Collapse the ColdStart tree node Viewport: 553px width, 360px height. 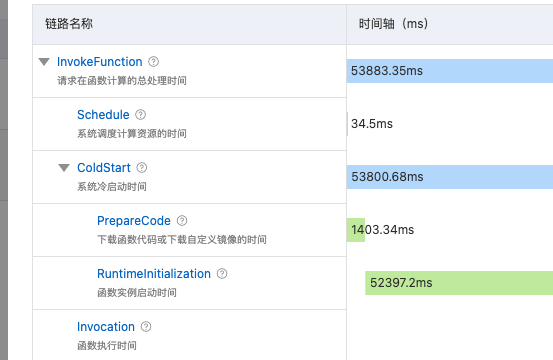click(x=64, y=168)
